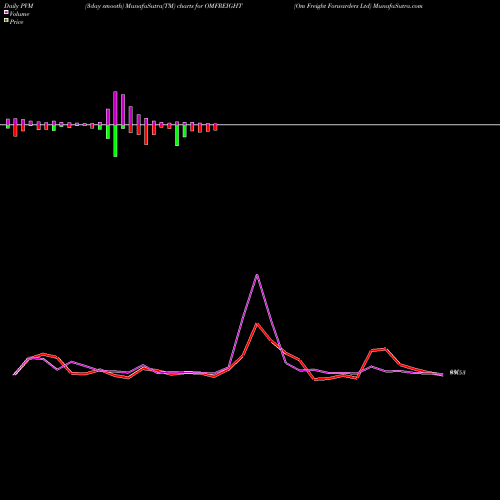
Task: Click the red line peak point
Action: (257, 323)
